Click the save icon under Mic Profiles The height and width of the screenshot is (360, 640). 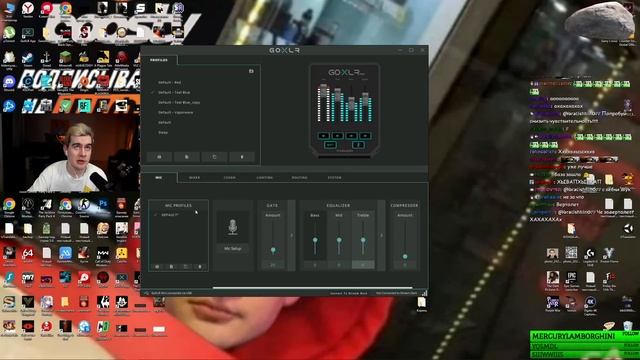pyautogui.click(x=157, y=267)
